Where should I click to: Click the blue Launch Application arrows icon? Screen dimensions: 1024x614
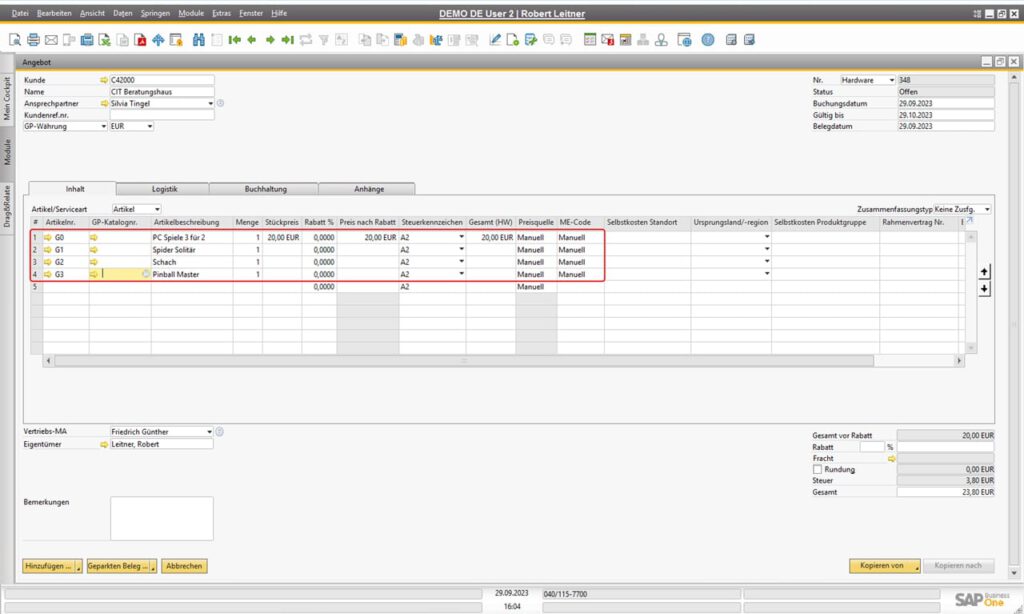coord(158,40)
